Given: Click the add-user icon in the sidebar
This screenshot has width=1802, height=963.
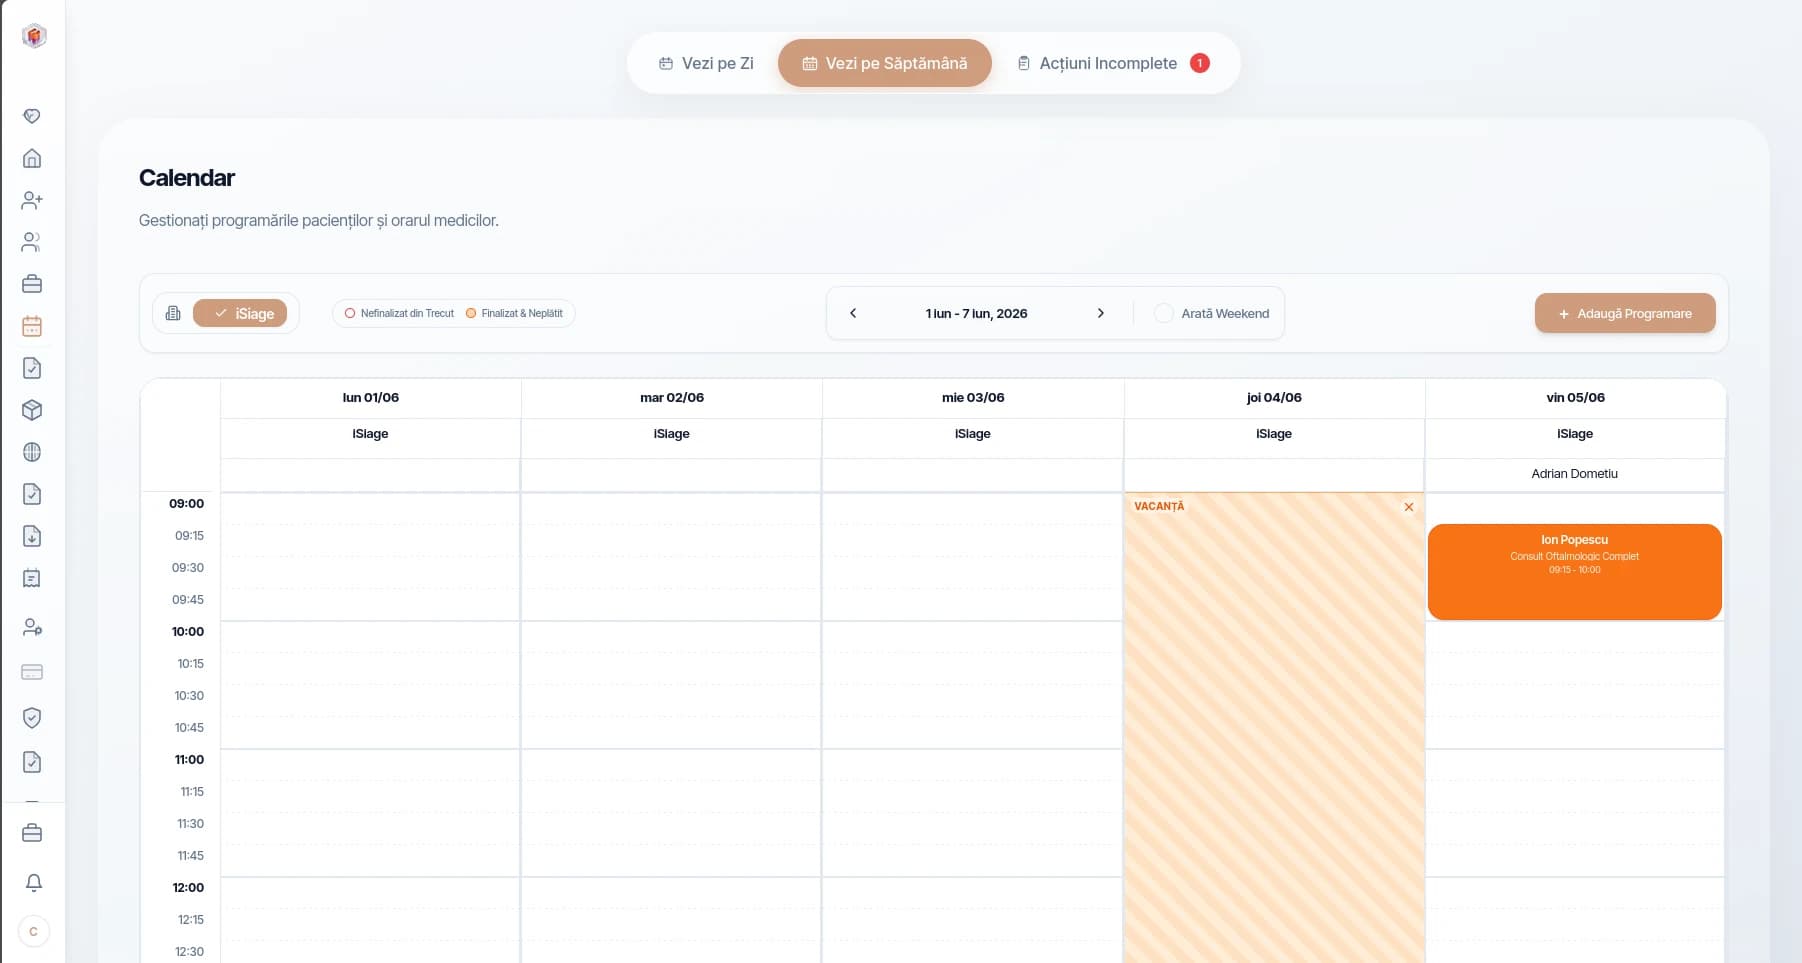Looking at the screenshot, I should tap(32, 200).
